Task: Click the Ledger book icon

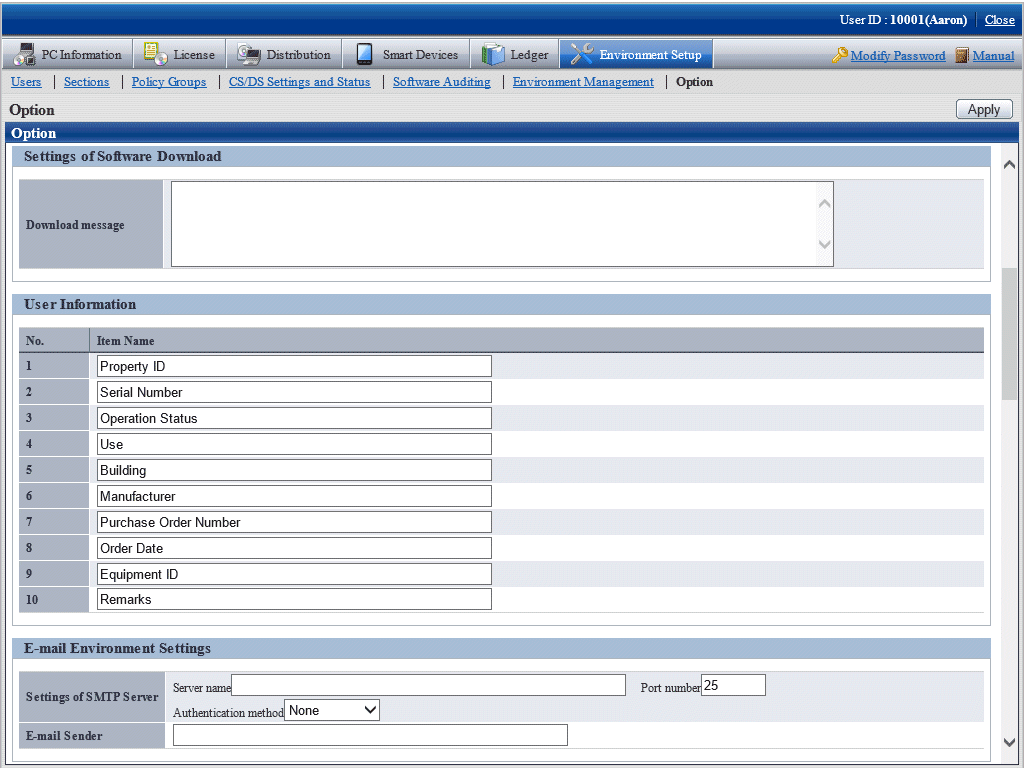Action: click(x=493, y=55)
